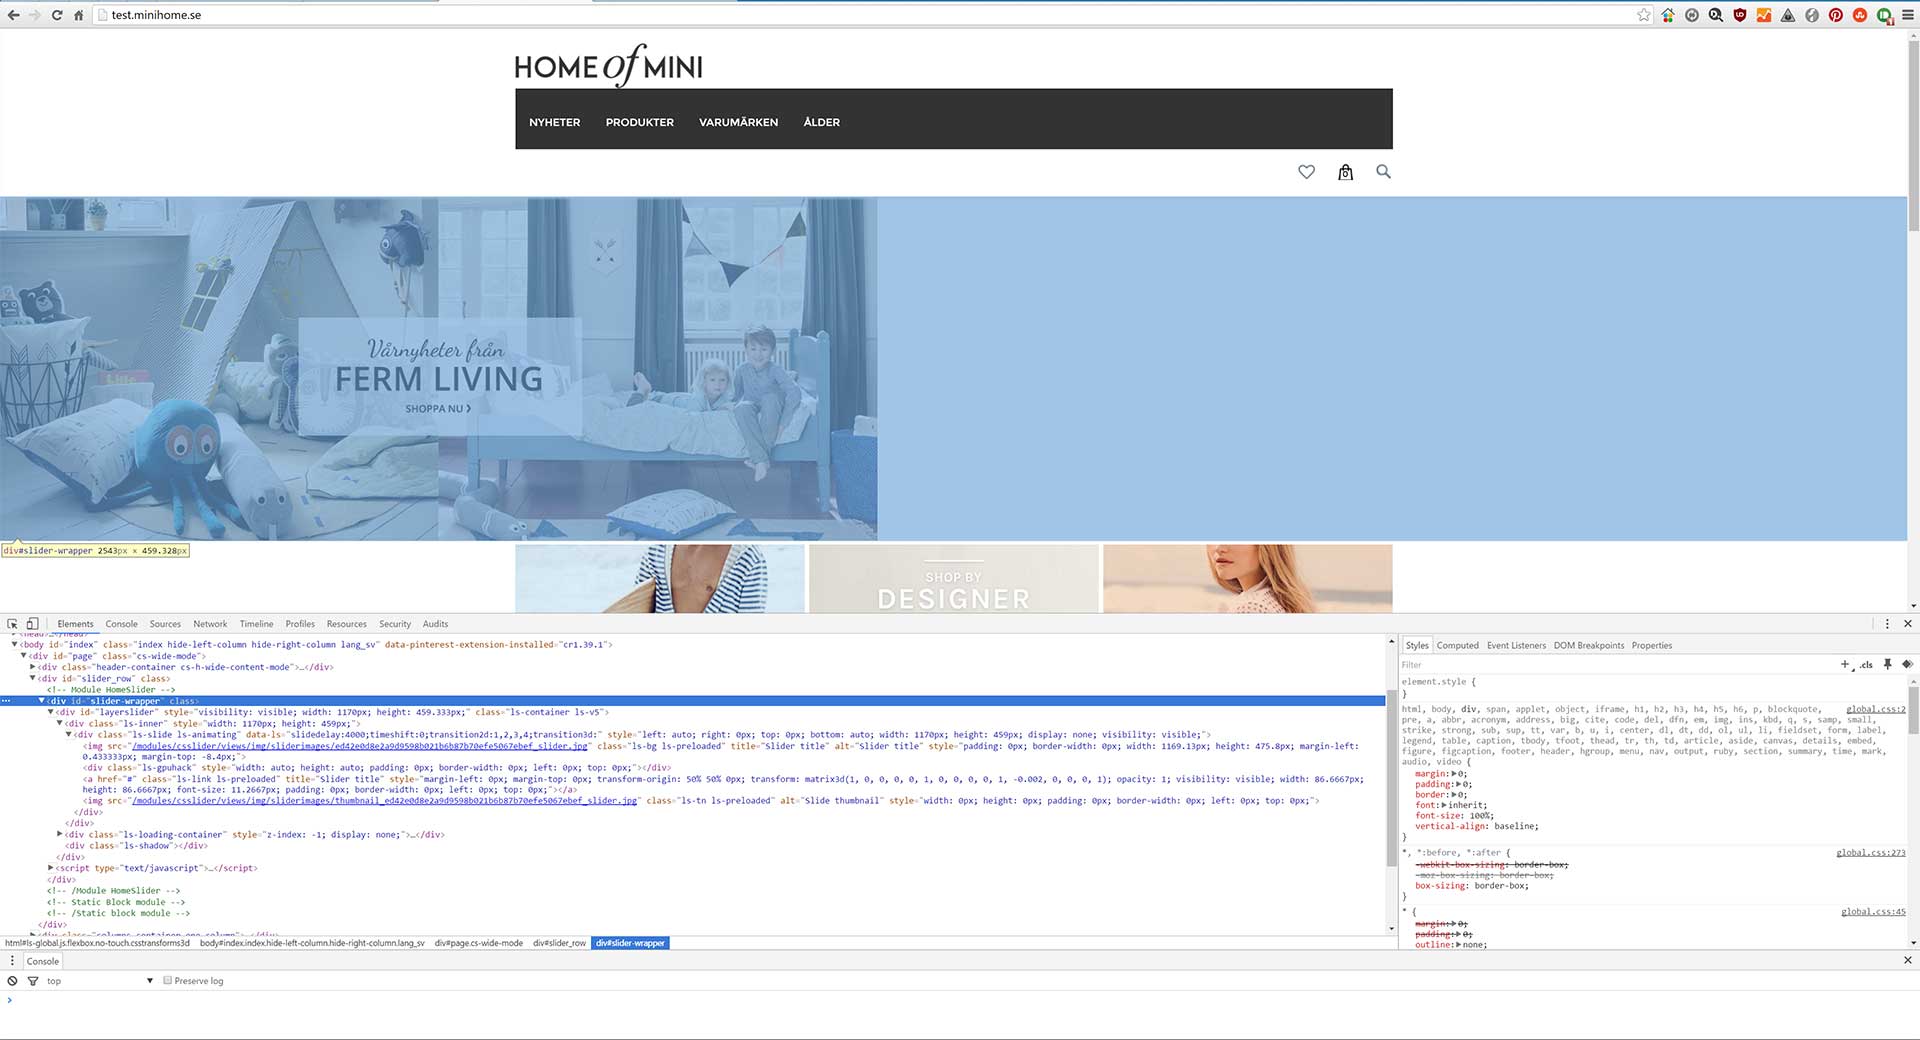1920x1040 pixels.
Task: Open the NYHETER menu item
Action: [x=554, y=122]
